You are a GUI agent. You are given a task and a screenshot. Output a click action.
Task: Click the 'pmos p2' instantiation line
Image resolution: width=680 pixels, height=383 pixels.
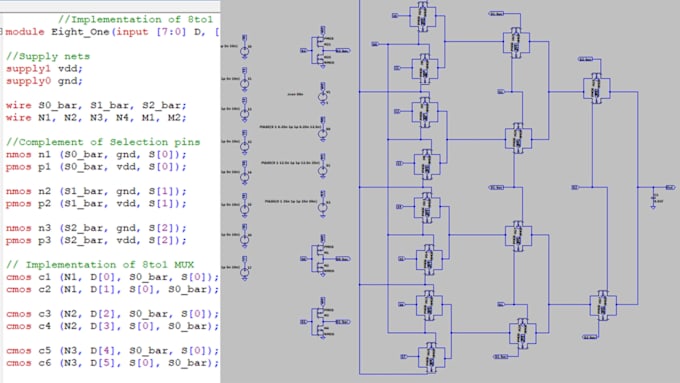click(x=96, y=203)
